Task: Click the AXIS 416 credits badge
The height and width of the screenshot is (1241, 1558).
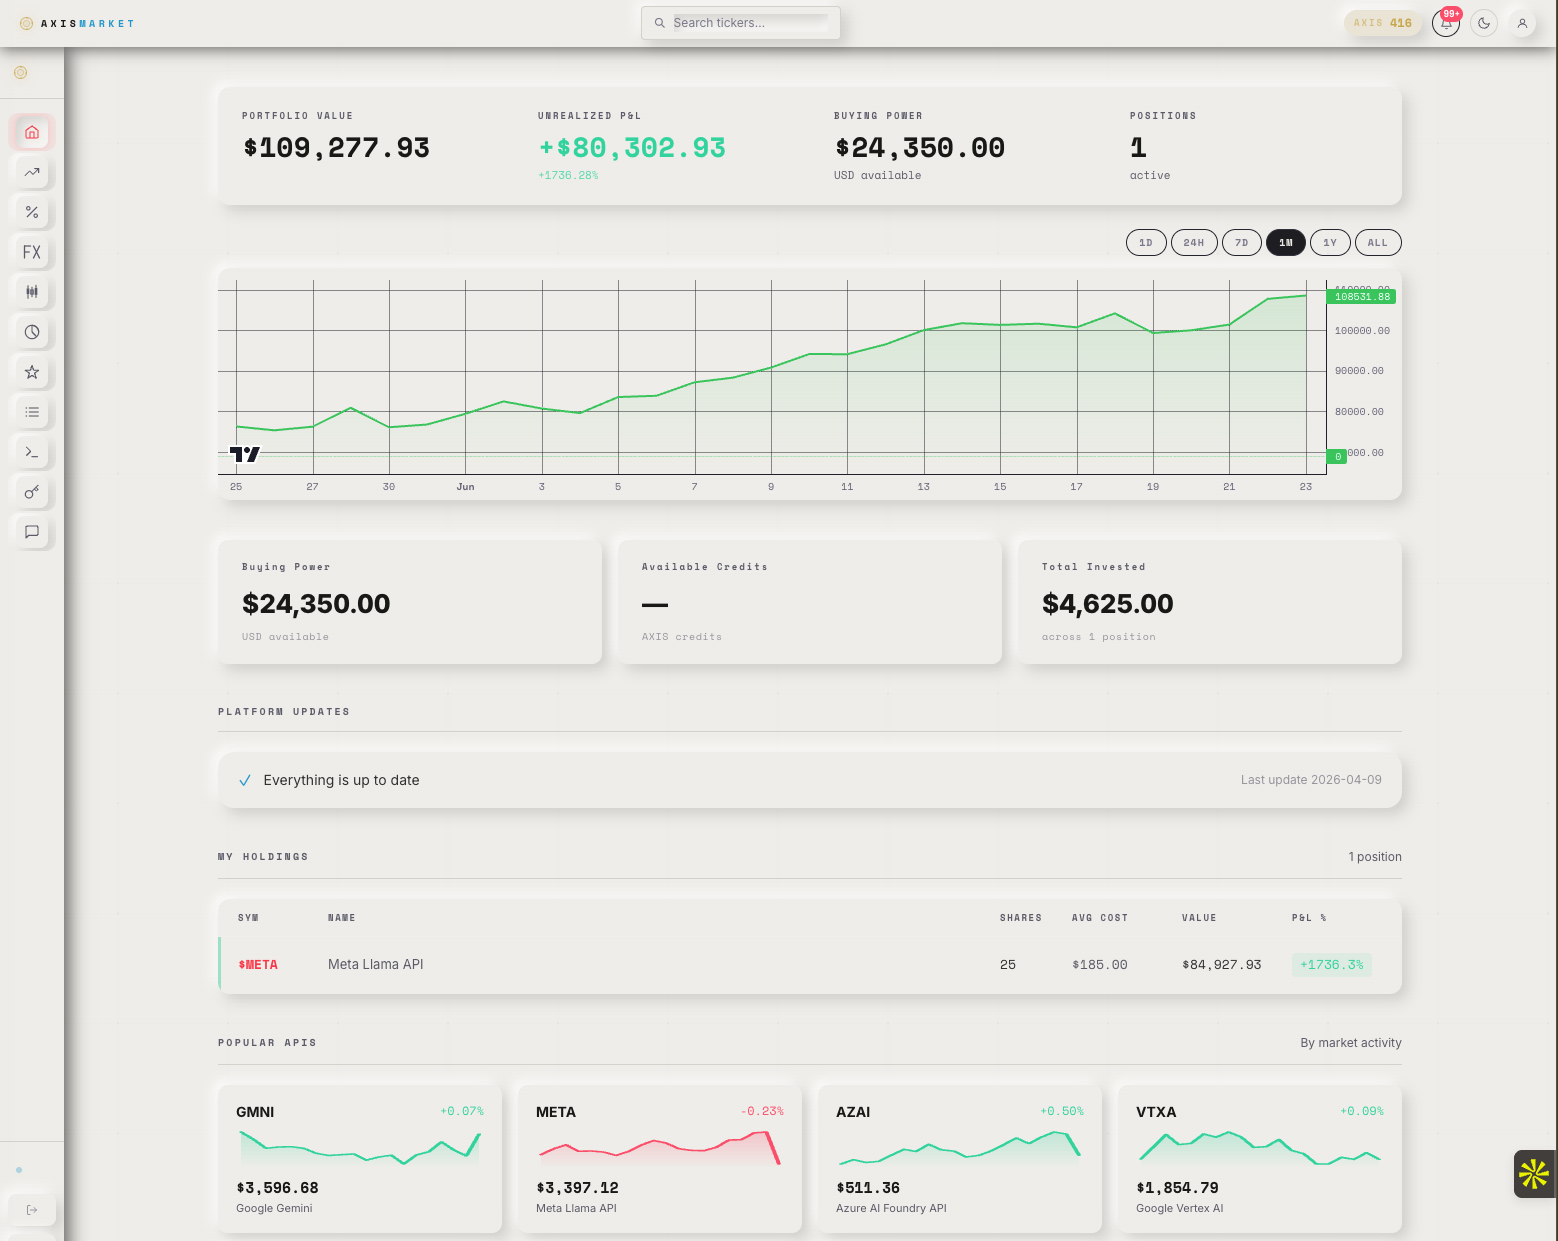Action: point(1383,23)
